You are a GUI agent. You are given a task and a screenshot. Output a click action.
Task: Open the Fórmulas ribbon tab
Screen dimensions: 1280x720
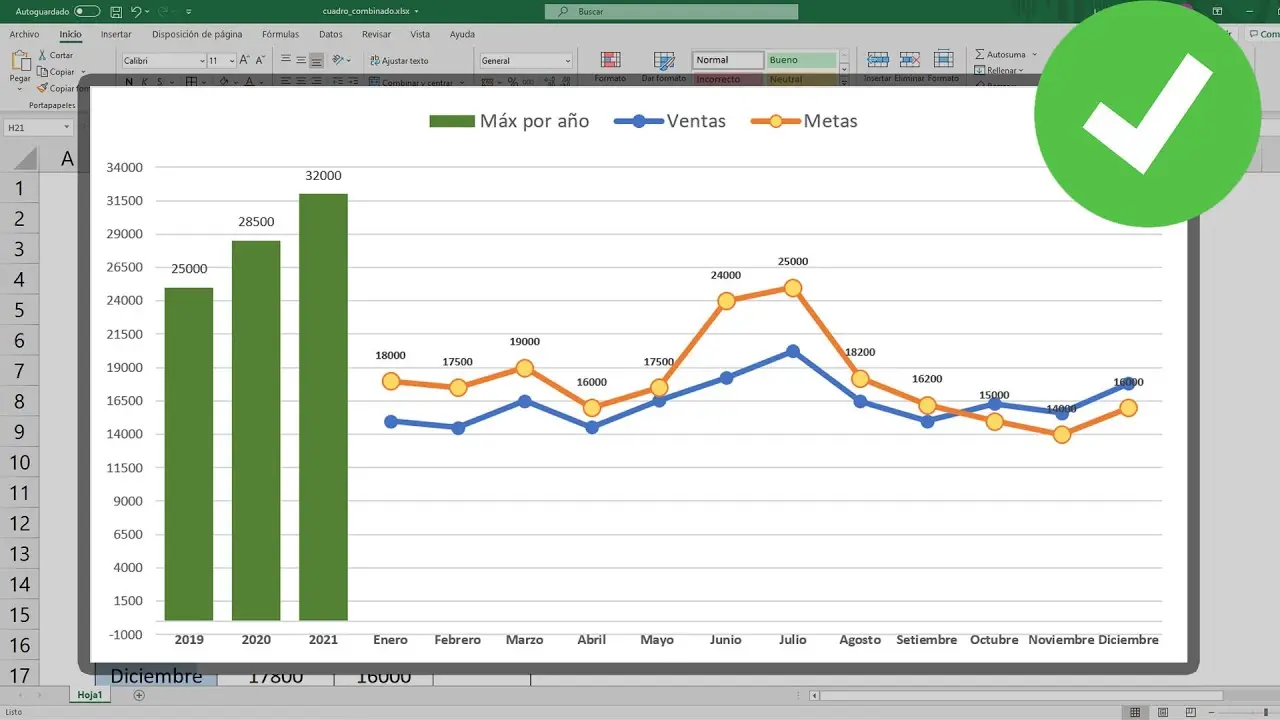pos(282,34)
